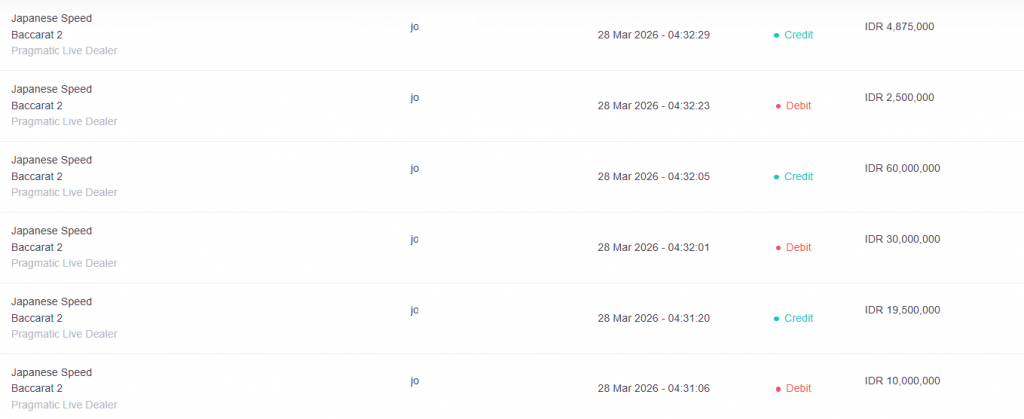Click the red Debit dot in IDR 10,000,000 row
This screenshot has width=1024, height=419.
777,389
